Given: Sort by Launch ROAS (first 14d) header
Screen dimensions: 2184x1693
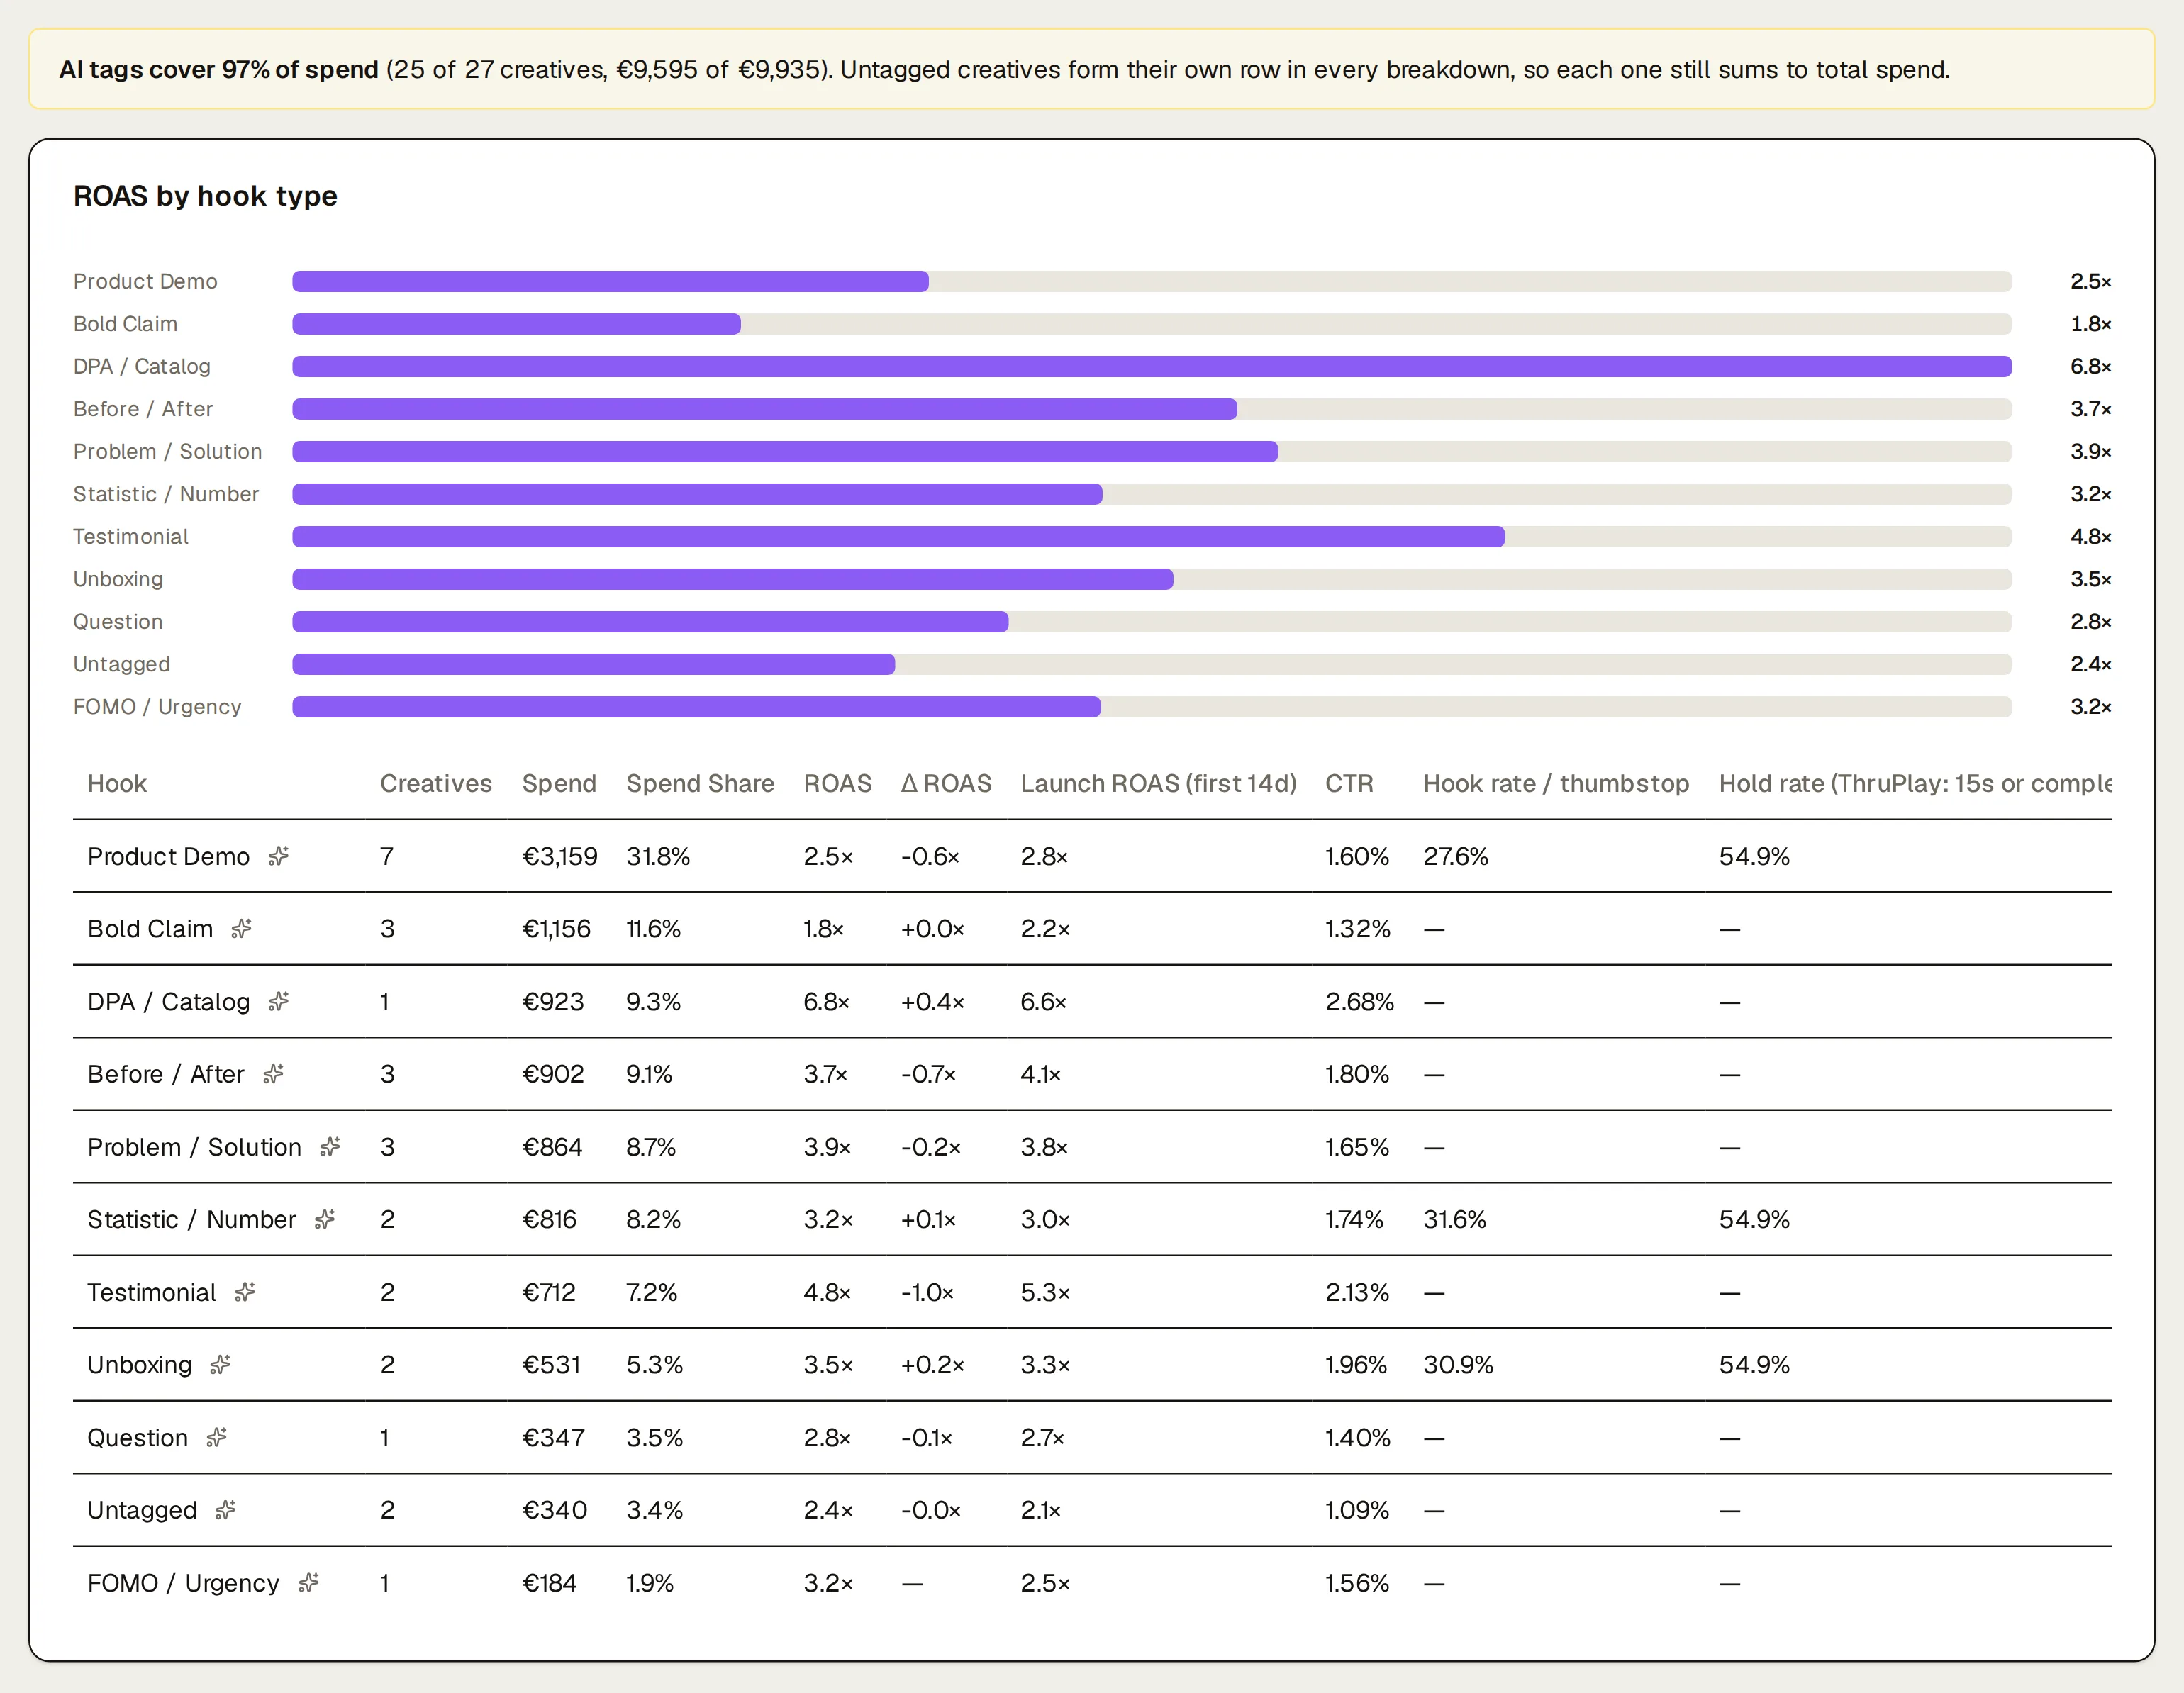Looking at the screenshot, I should tap(1158, 783).
